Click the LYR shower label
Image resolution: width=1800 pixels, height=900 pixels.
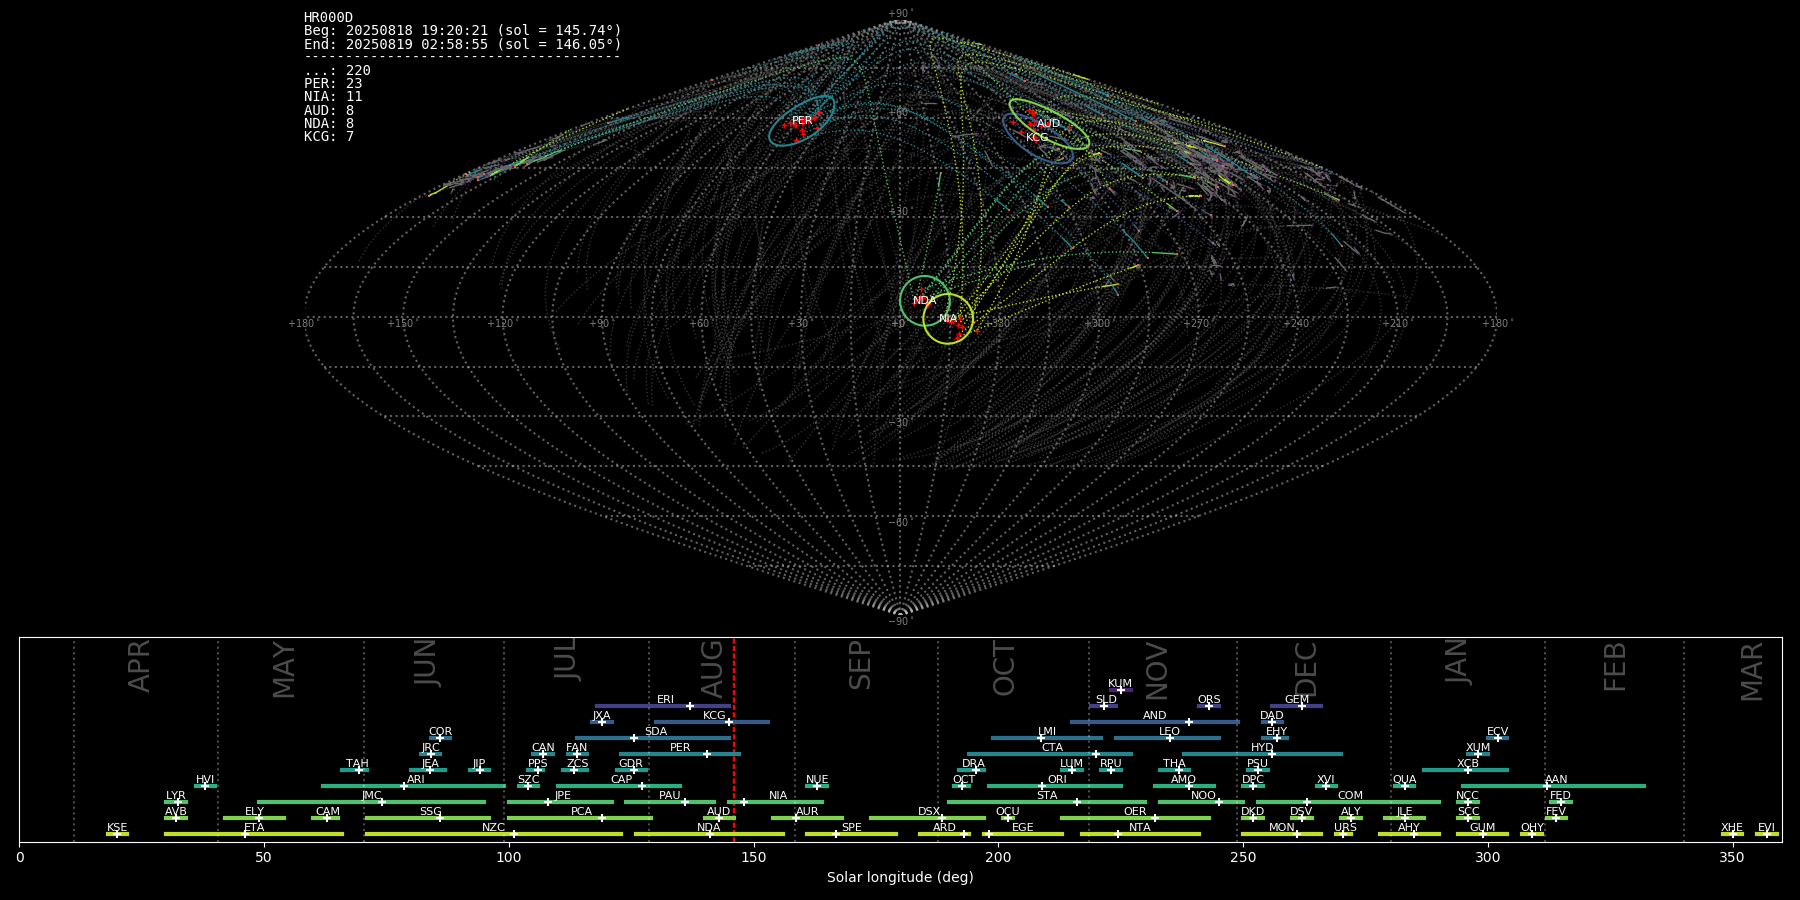[176, 796]
